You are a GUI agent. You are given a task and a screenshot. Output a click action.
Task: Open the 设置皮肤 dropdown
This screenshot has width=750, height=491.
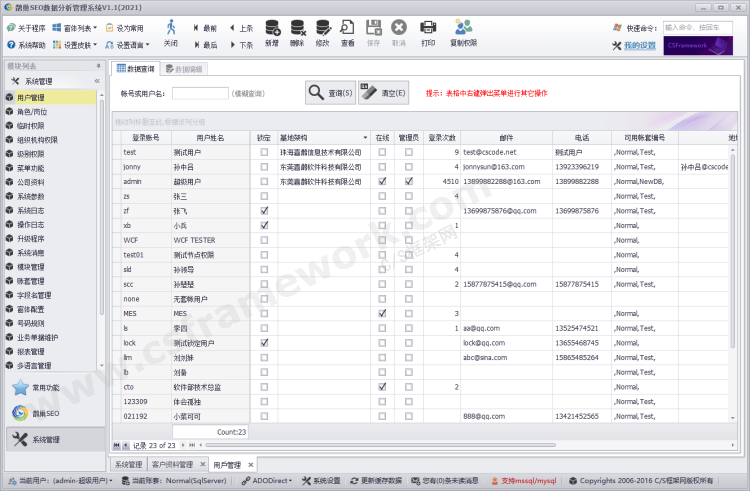[x=74, y=45]
